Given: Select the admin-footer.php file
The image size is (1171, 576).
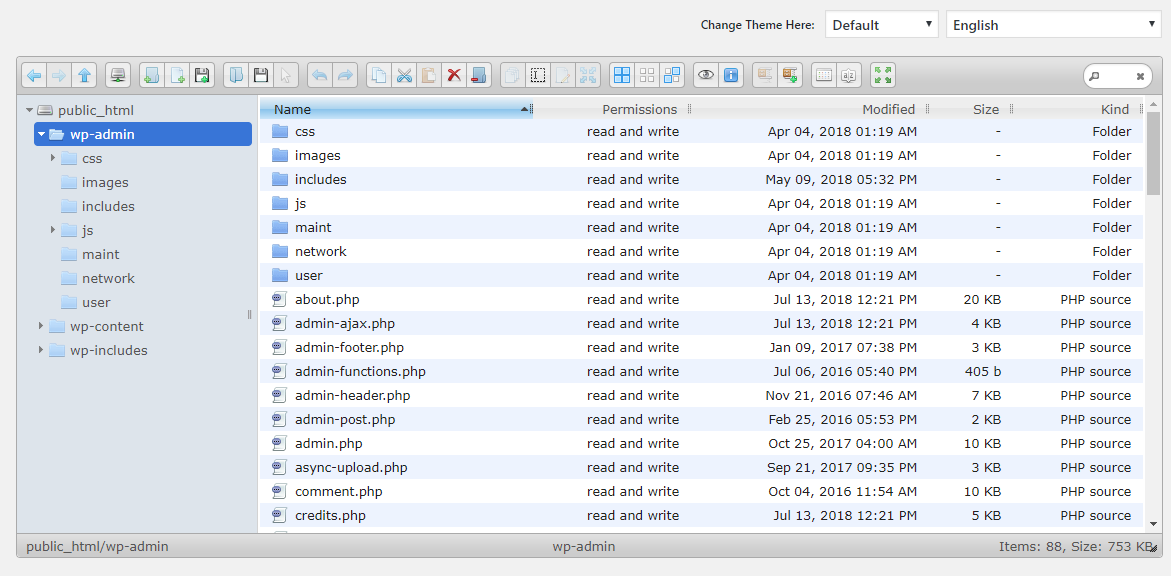Looking at the screenshot, I should [x=701, y=347].
